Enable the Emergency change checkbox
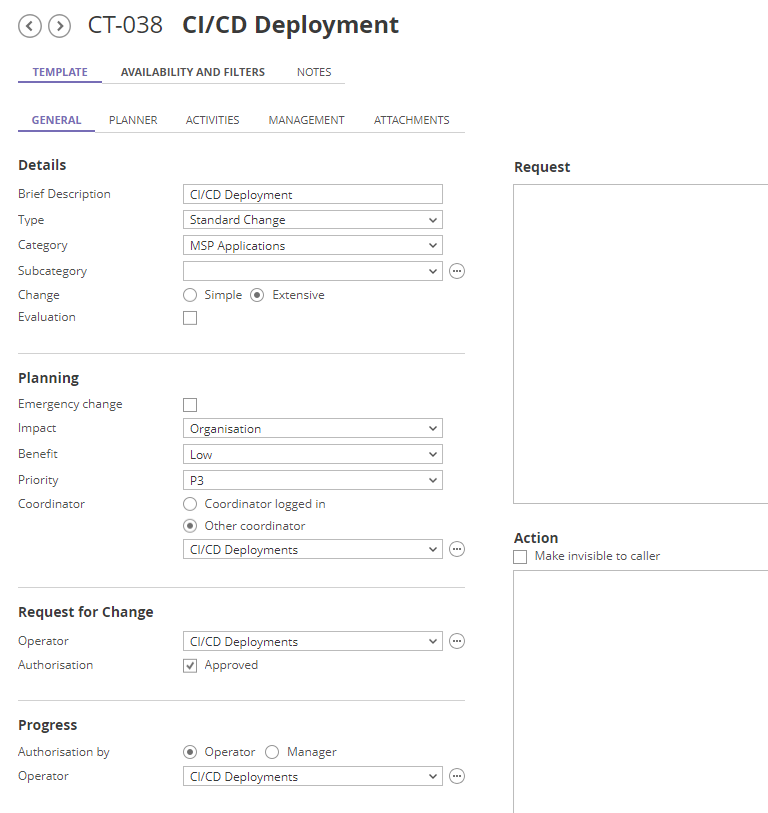 190,405
